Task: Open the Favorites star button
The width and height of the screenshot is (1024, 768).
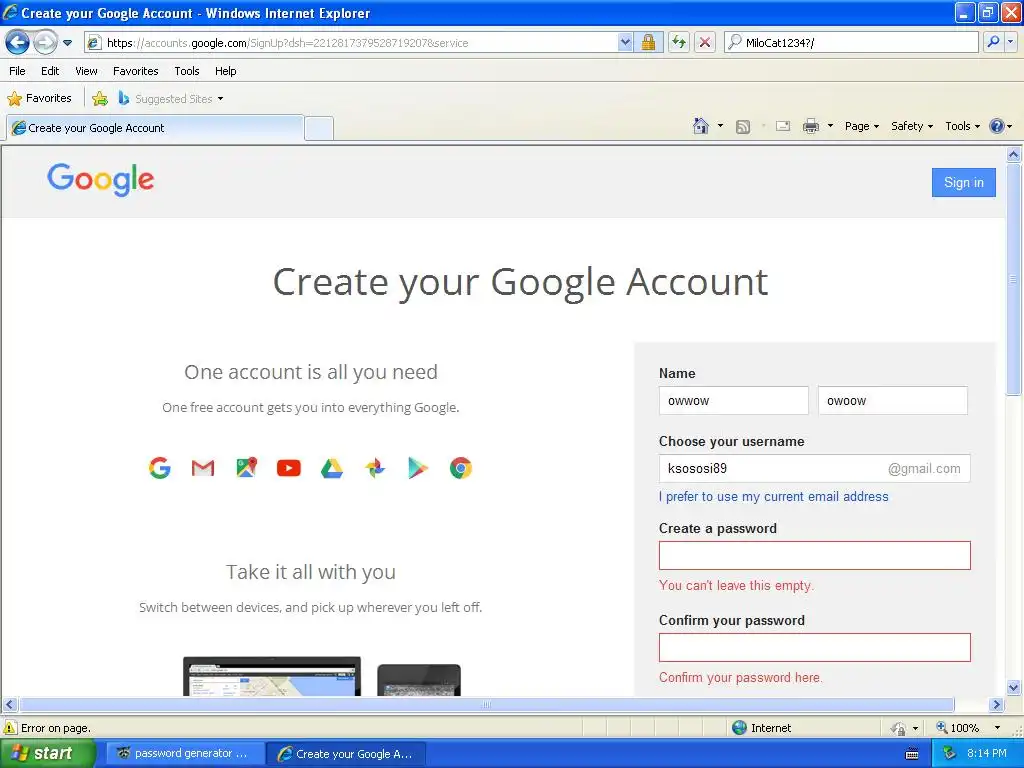Action: tap(39, 99)
